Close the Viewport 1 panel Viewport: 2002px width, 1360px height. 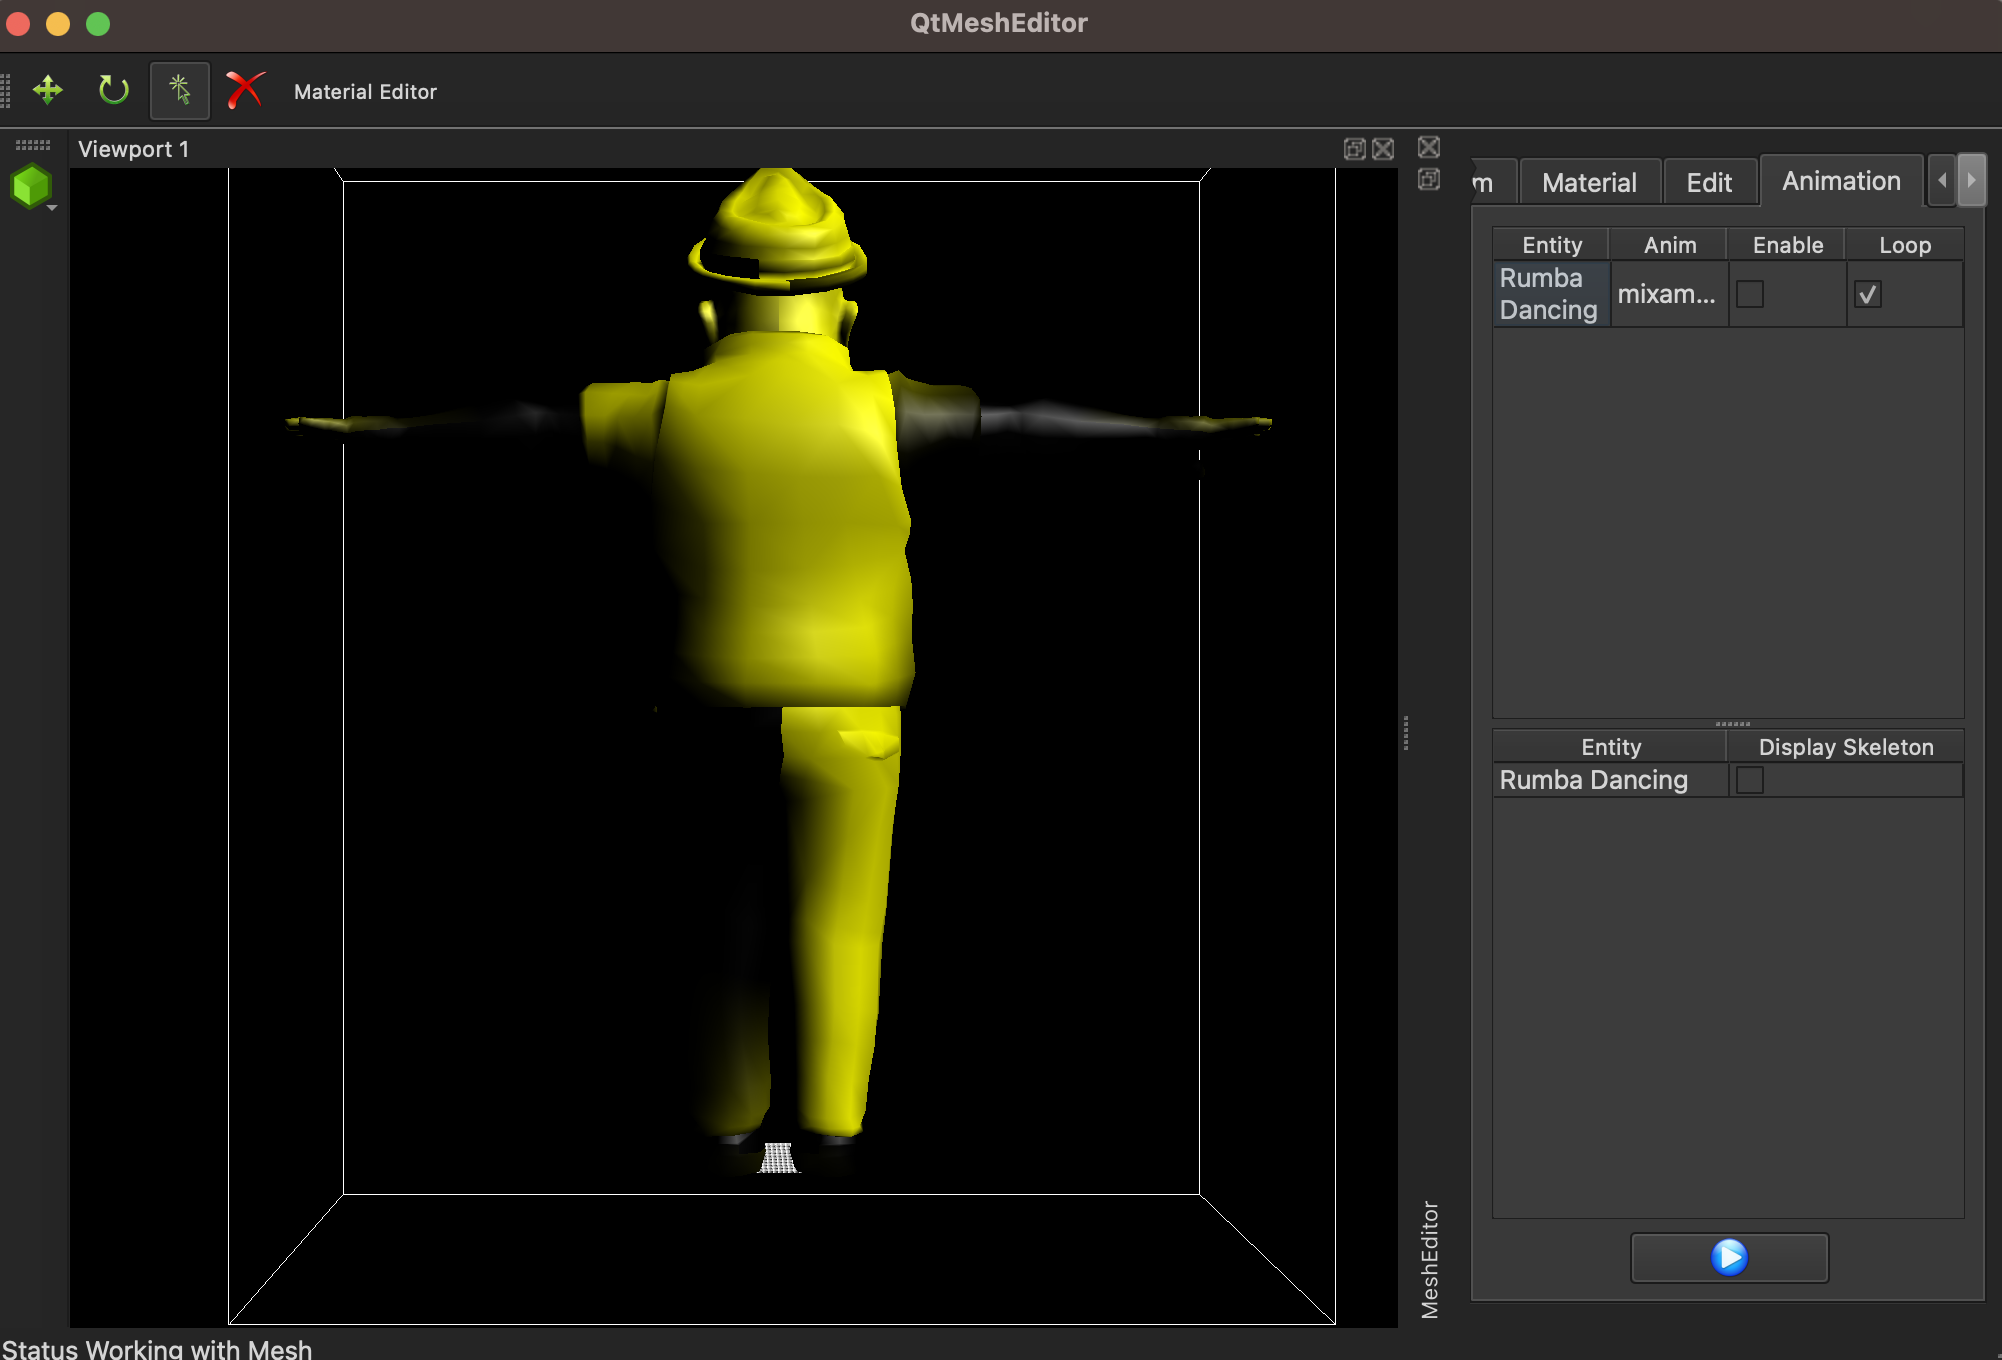1383,149
